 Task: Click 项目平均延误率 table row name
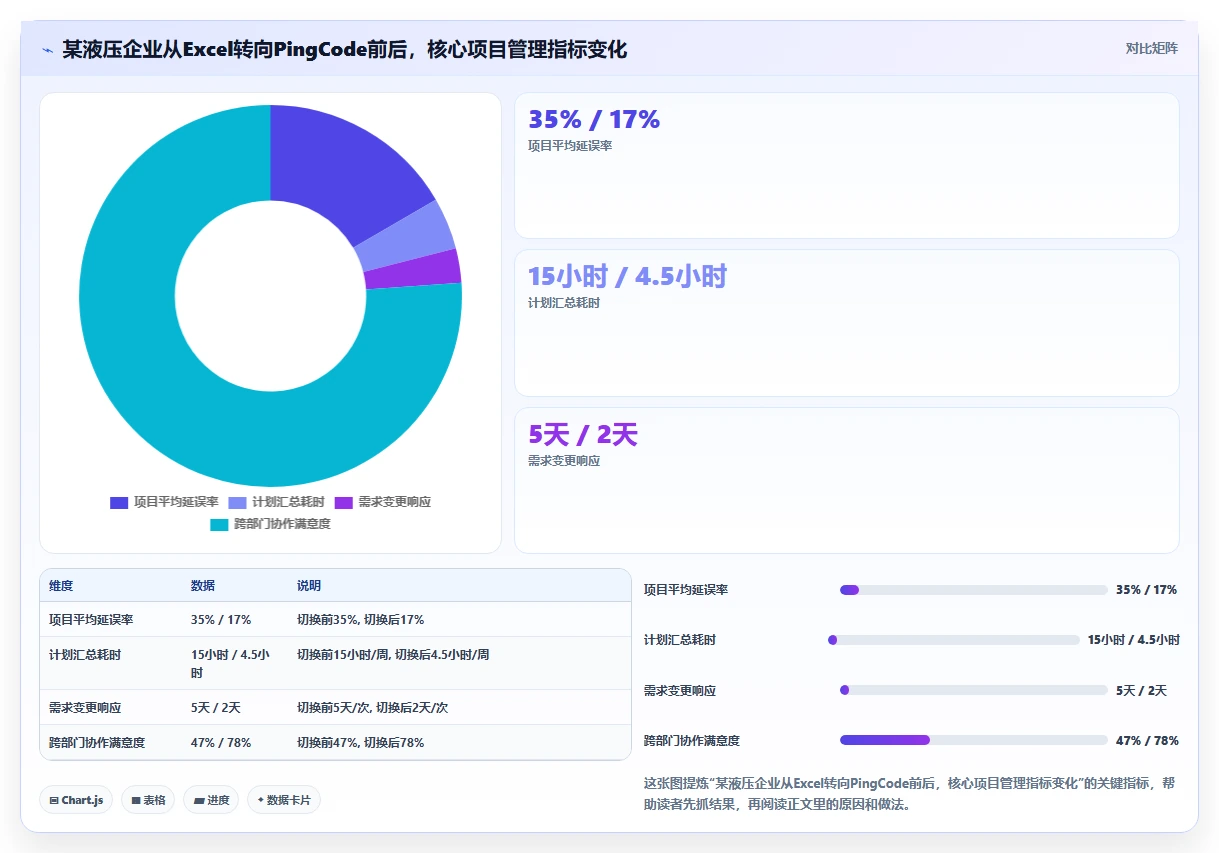pos(91,620)
